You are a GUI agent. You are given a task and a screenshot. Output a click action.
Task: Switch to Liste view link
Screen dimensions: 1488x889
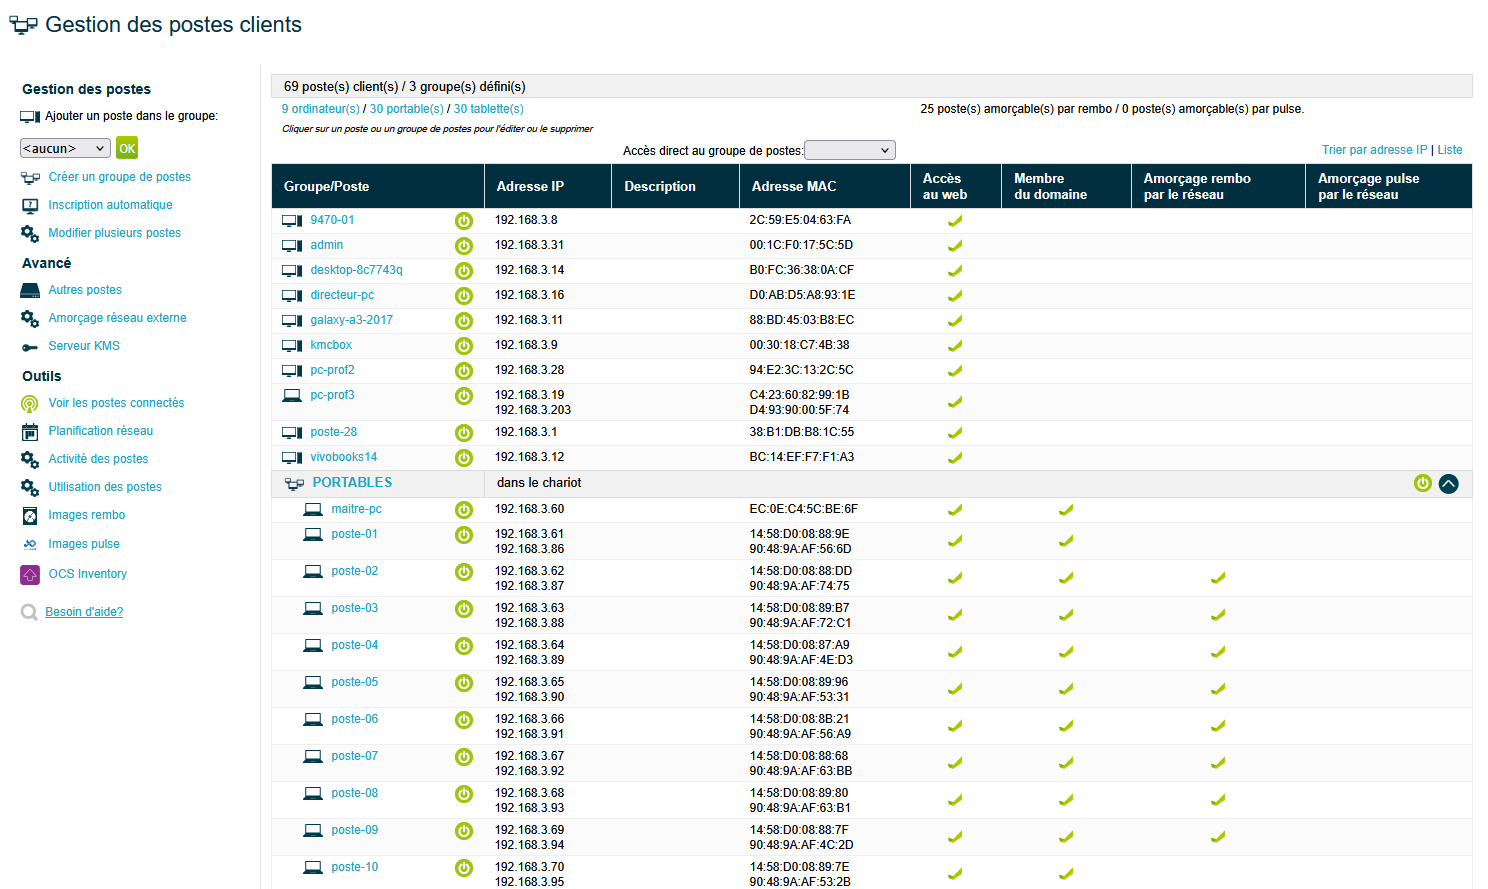coord(1450,150)
